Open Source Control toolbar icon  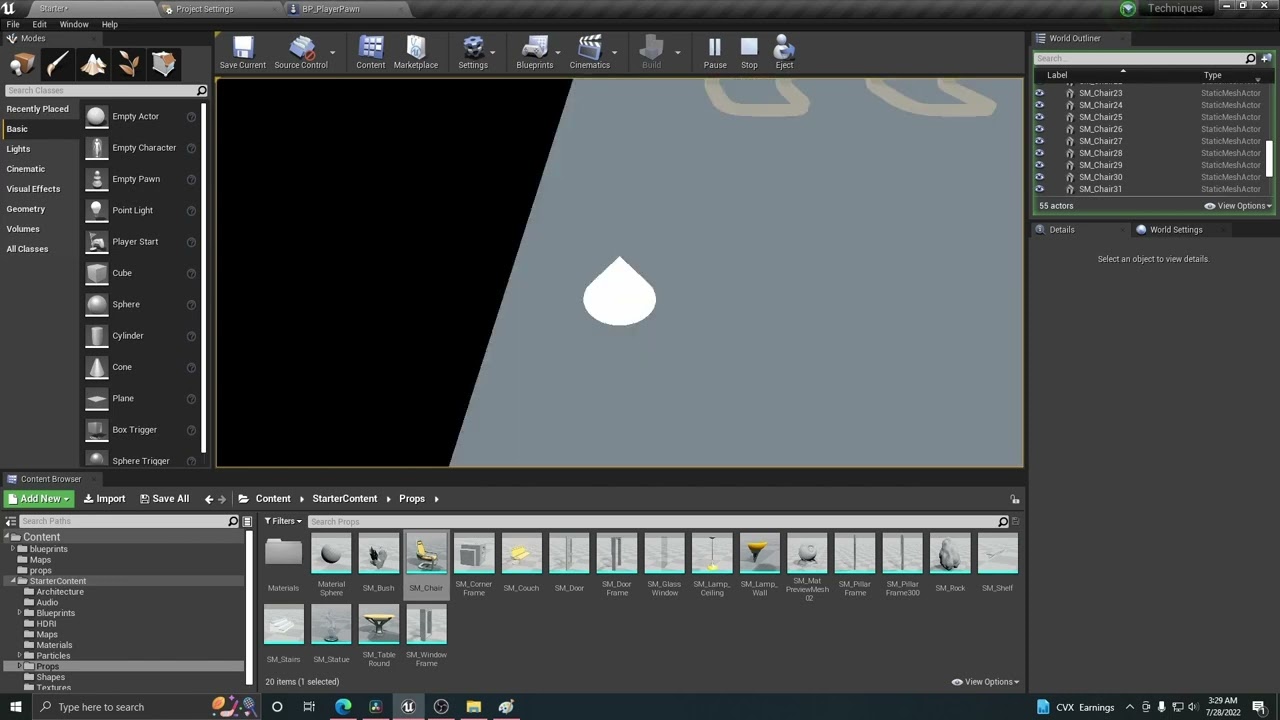[301, 53]
